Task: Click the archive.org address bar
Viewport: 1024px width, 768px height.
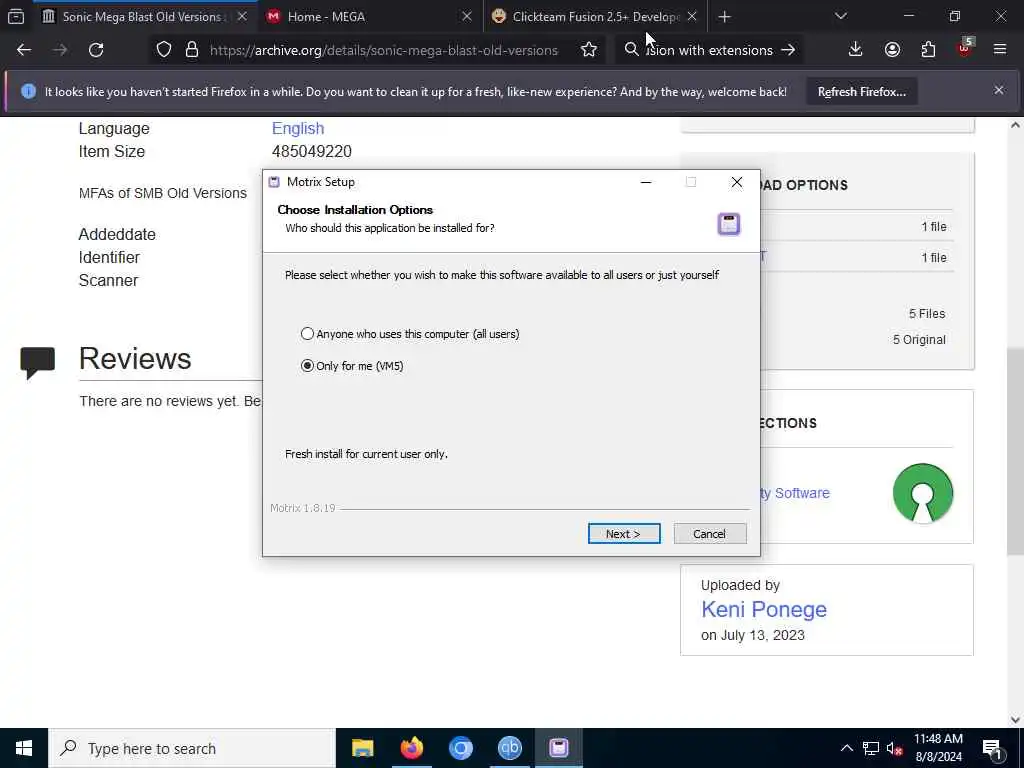Action: pos(383,50)
